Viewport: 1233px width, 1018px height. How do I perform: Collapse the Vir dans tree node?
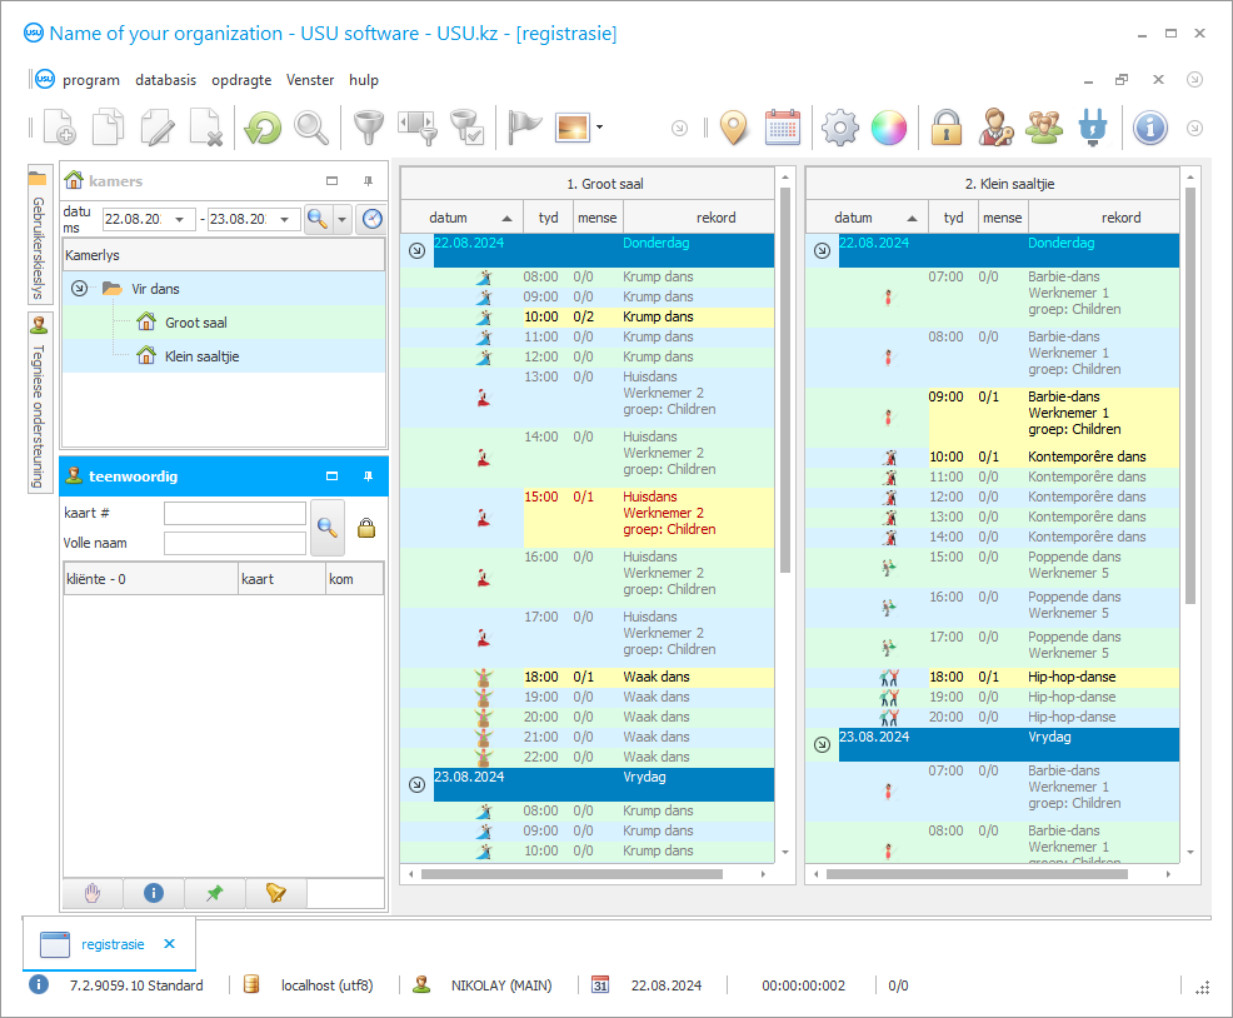pos(79,289)
